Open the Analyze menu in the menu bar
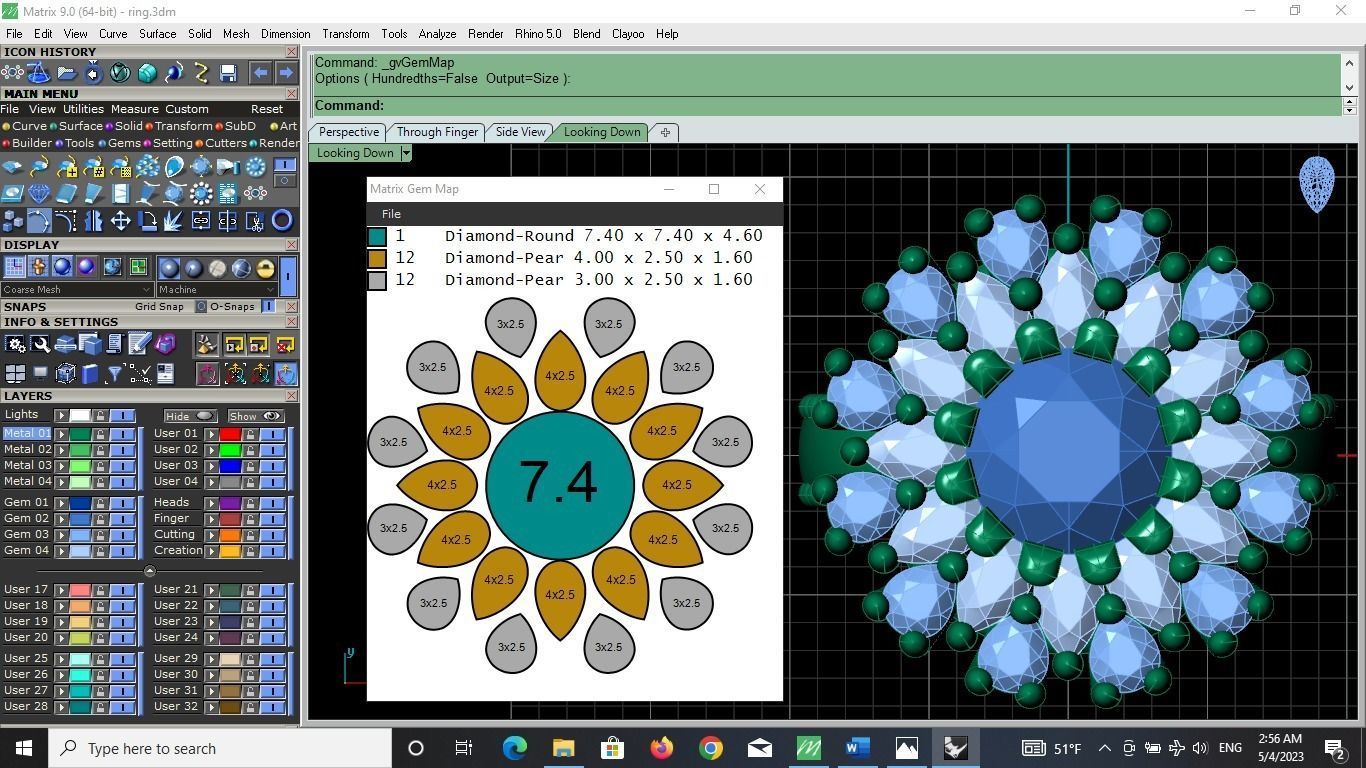The width and height of the screenshot is (1366, 768). click(437, 34)
